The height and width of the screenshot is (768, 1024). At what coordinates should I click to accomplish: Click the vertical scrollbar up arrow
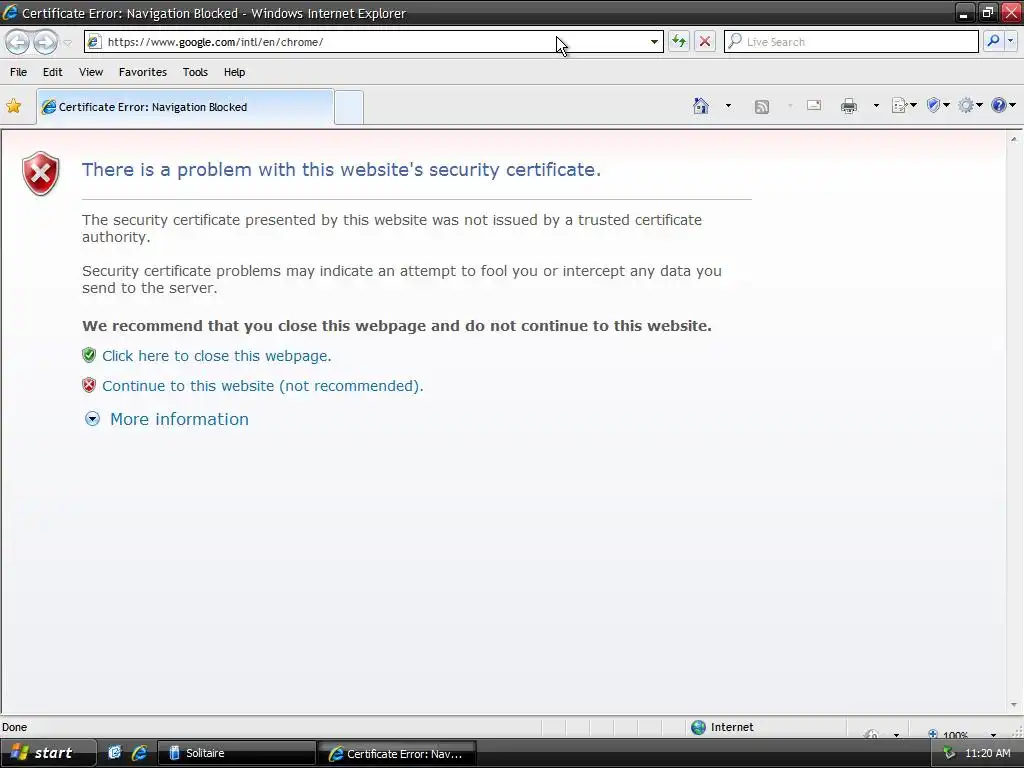tap(1014, 139)
